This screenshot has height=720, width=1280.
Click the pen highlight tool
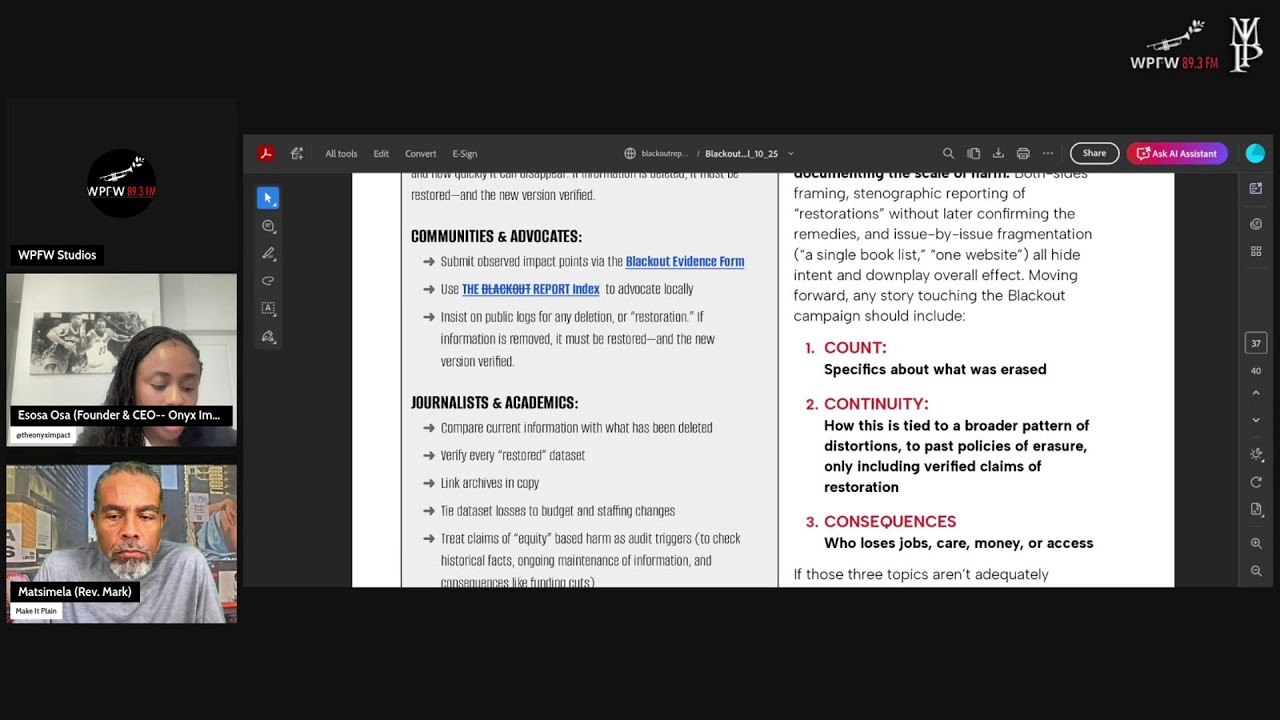pos(268,254)
